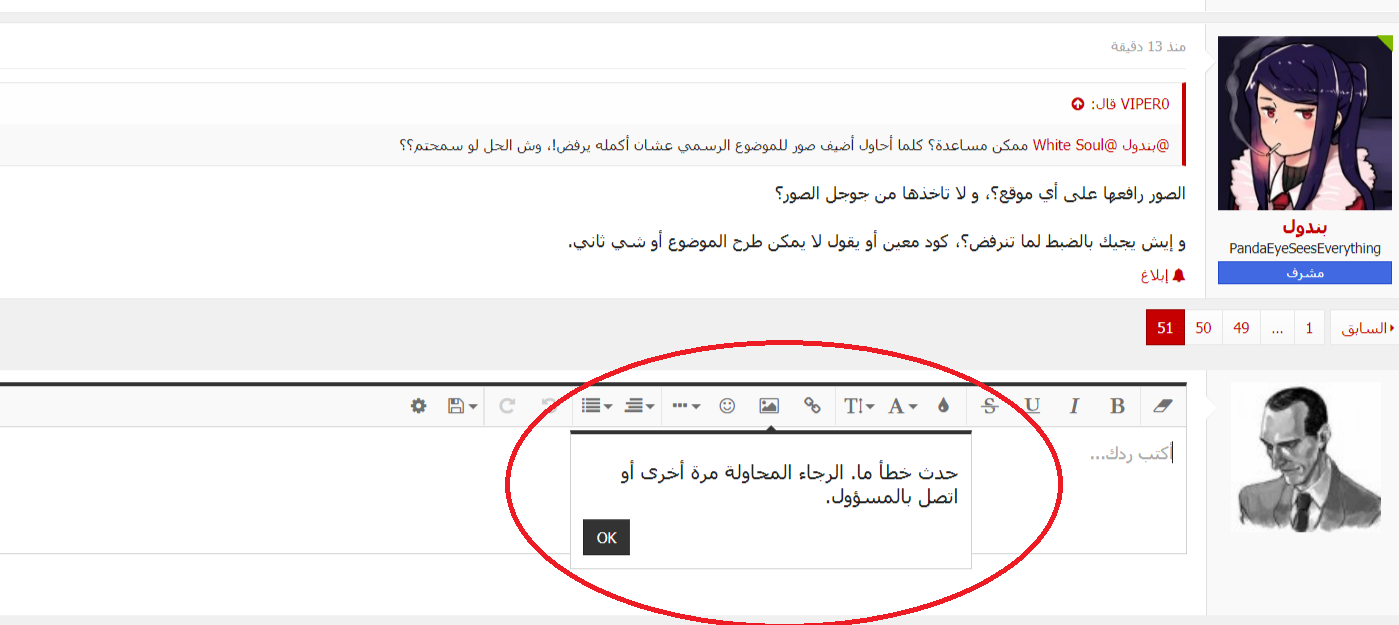1399x625 pixels.
Task: Click the pagination ellipsis button
Action: (1277, 328)
